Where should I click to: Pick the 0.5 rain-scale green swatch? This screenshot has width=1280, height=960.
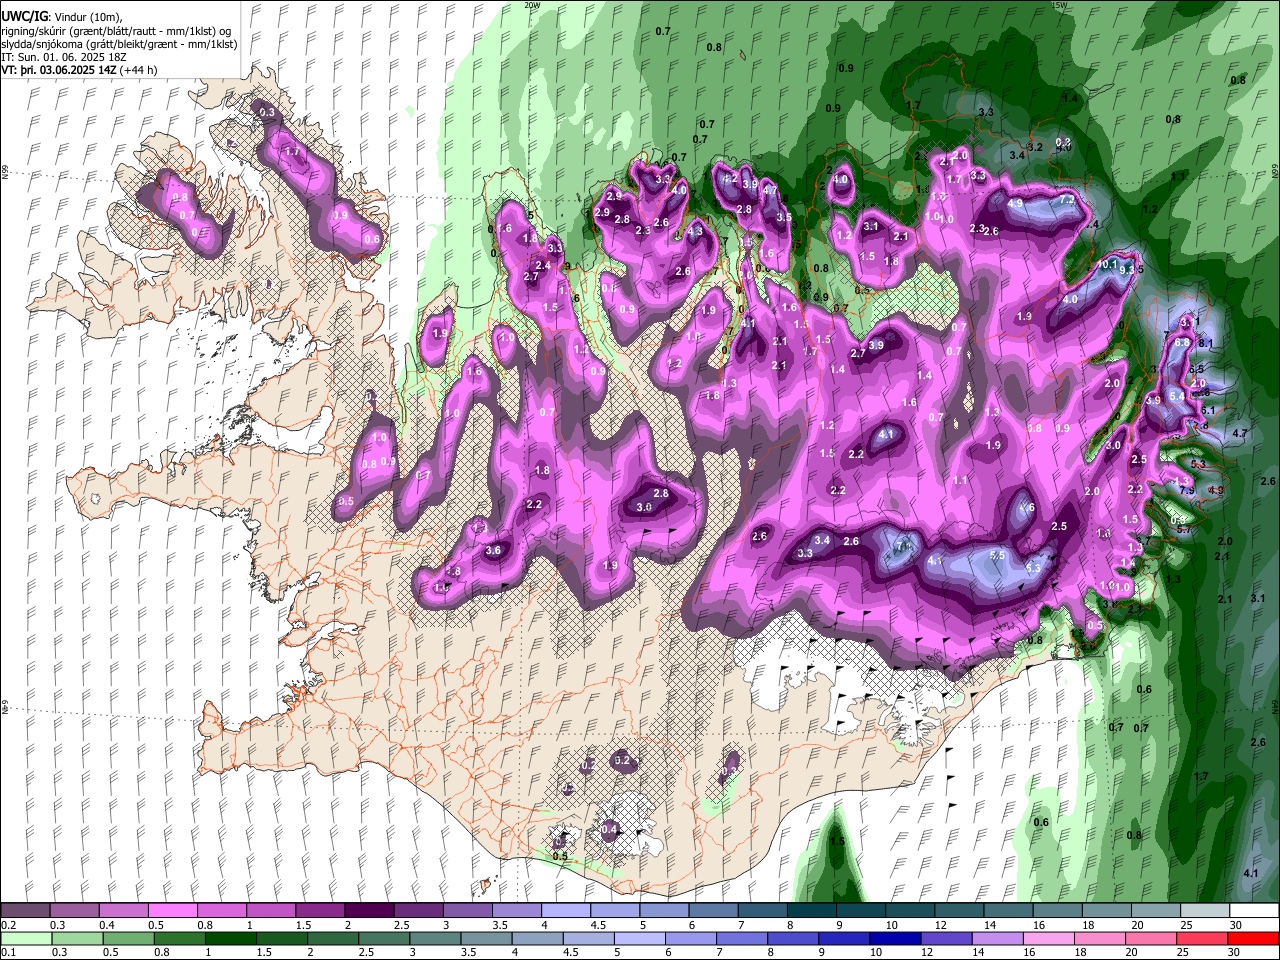(x=129, y=939)
